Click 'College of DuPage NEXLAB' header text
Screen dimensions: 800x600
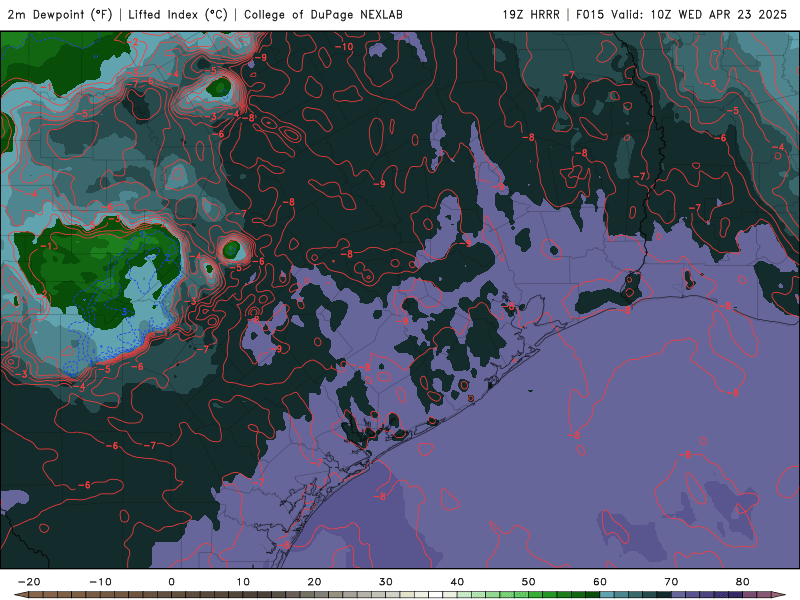pyautogui.click(x=323, y=15)
